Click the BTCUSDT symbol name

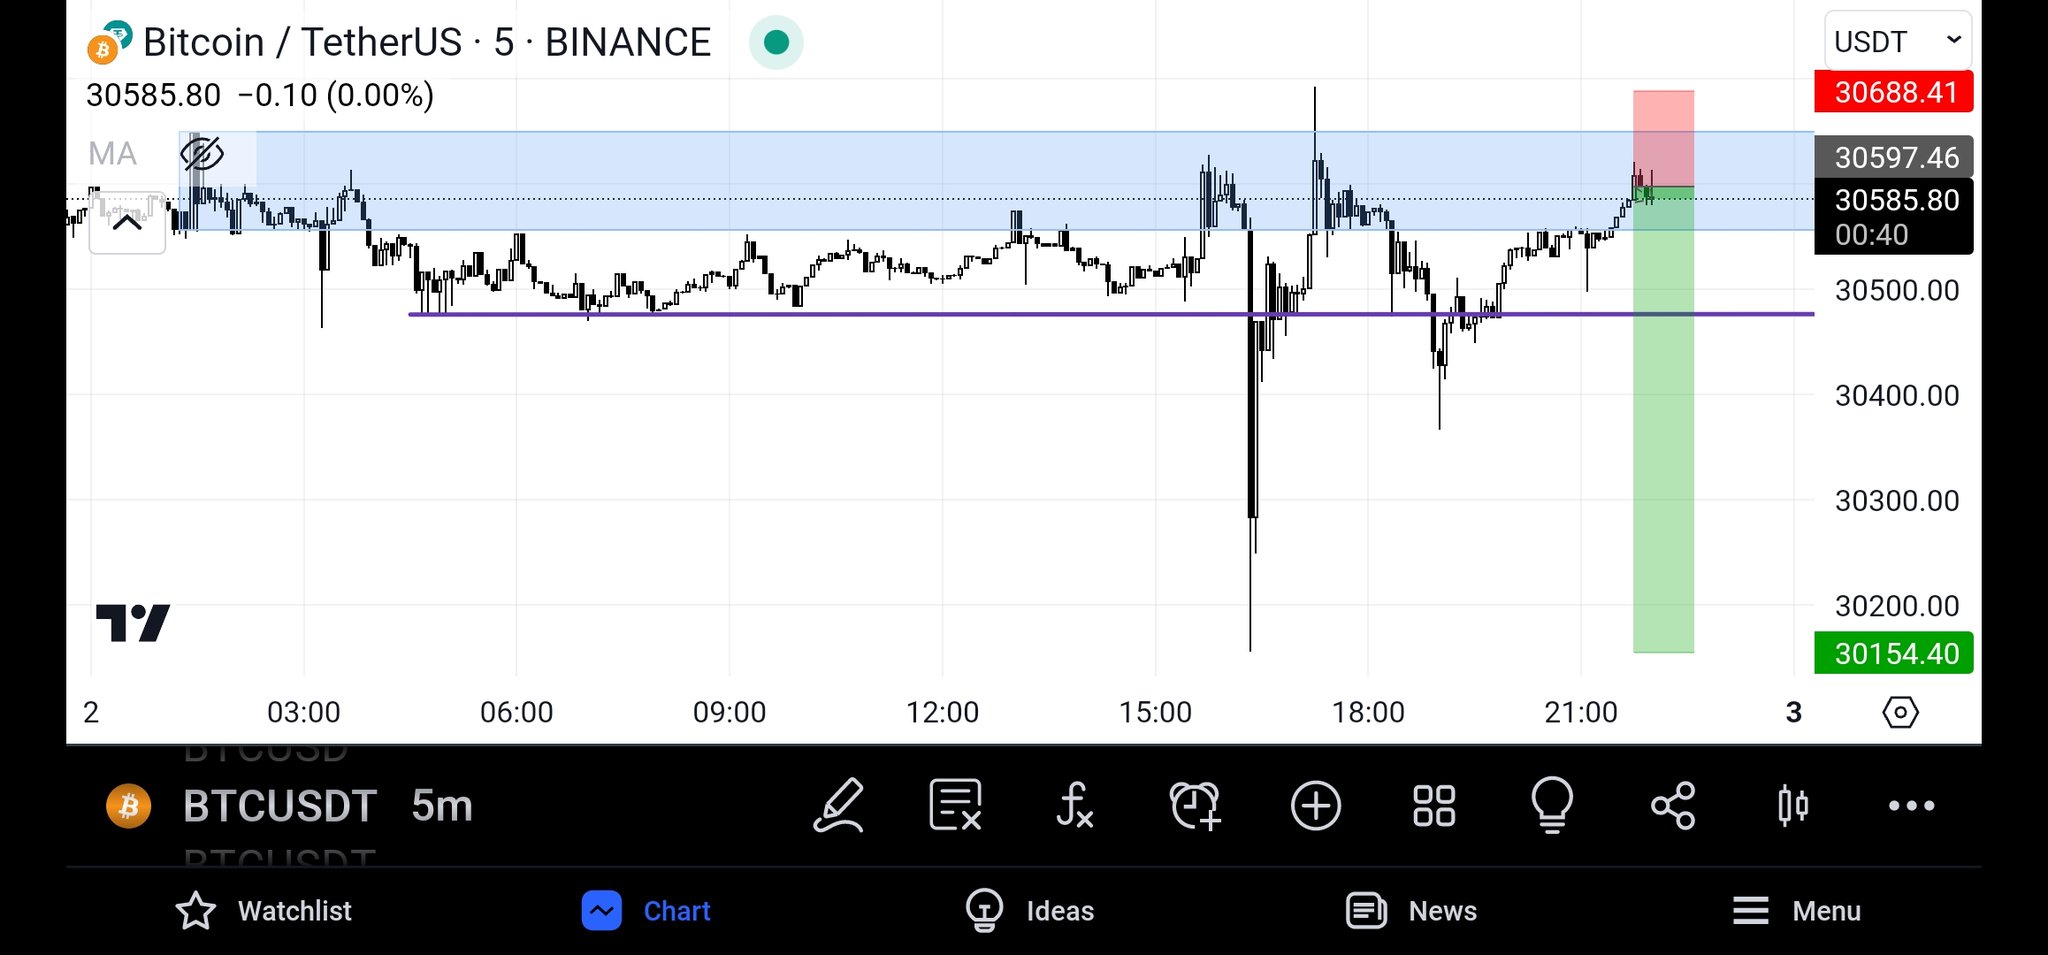coord(278,805)
